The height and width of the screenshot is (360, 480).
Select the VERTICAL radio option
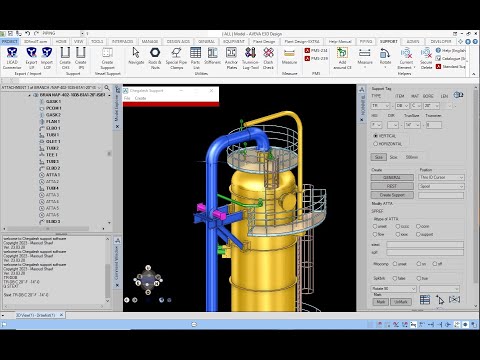pyautogui.click(x=376, y=136)
